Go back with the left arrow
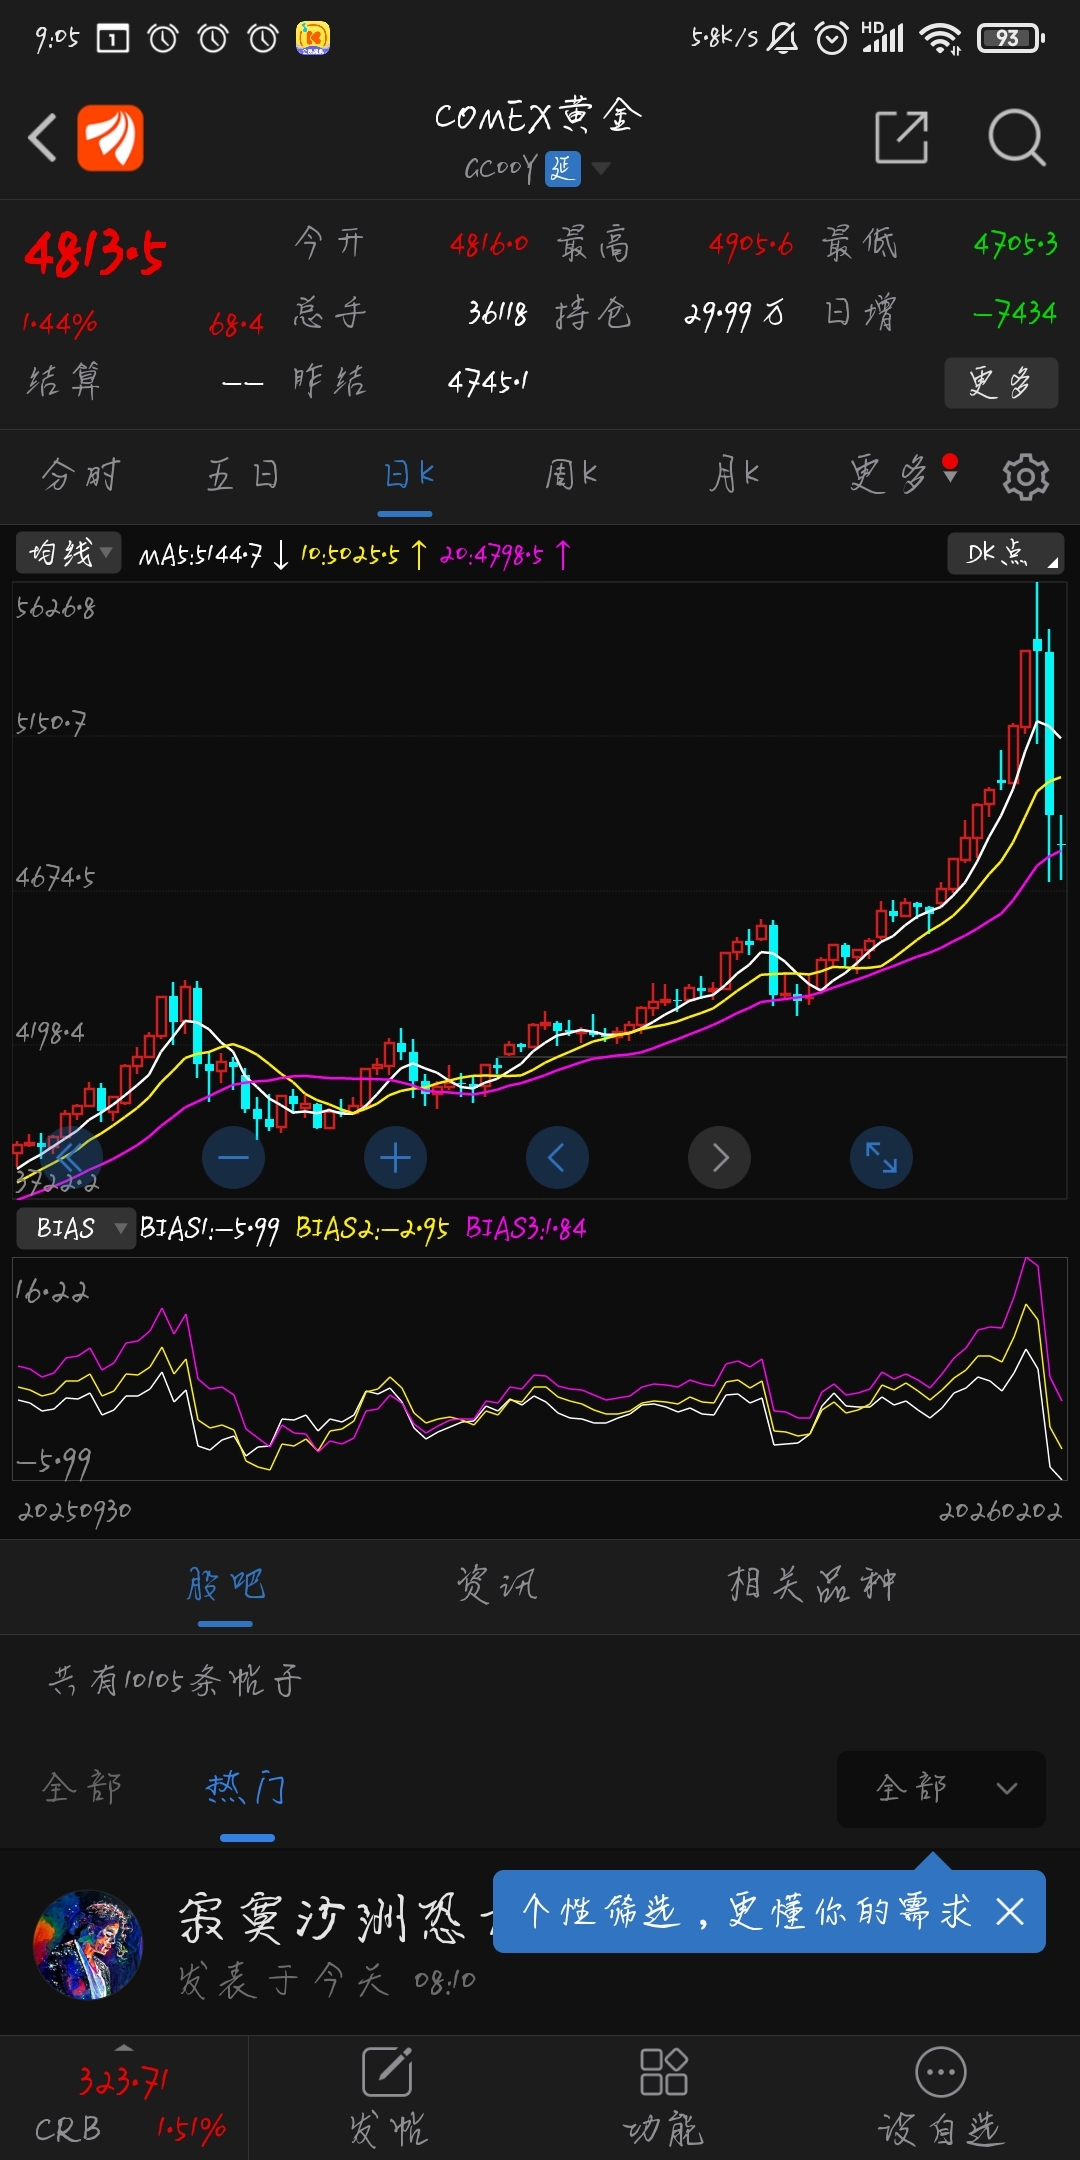 point(43,137)
